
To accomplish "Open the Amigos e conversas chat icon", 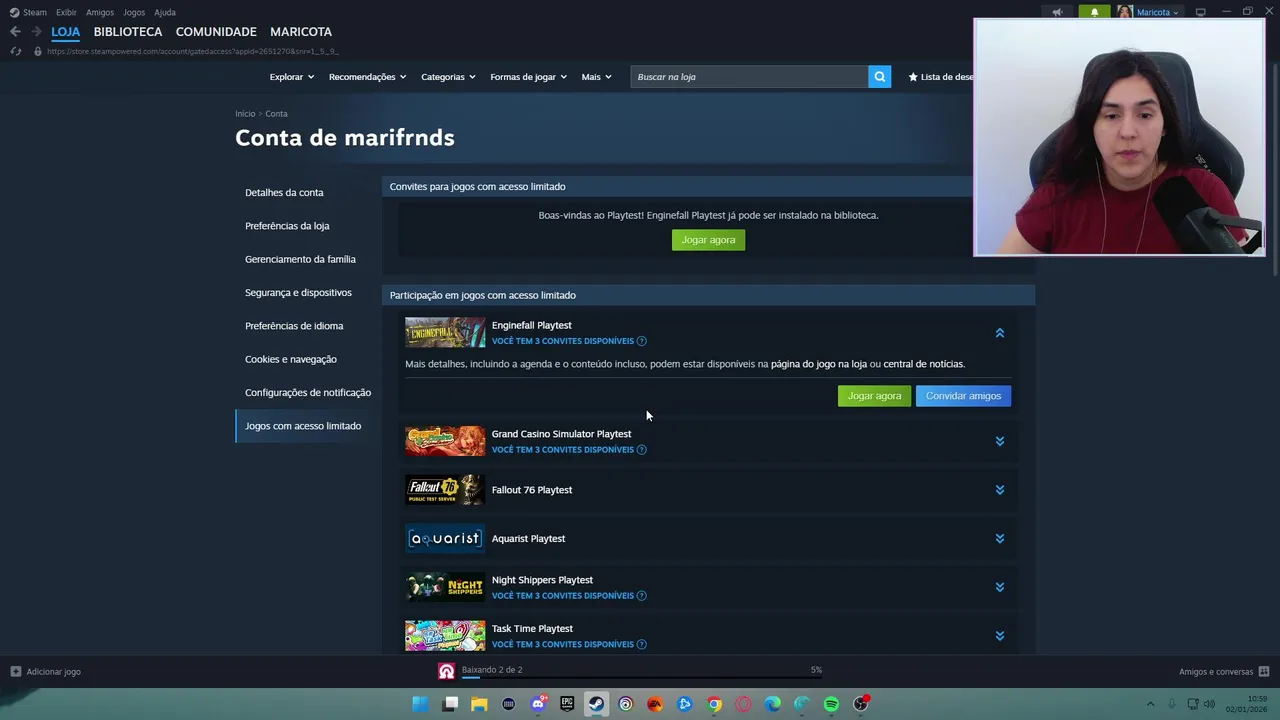I will [1264, 672].
